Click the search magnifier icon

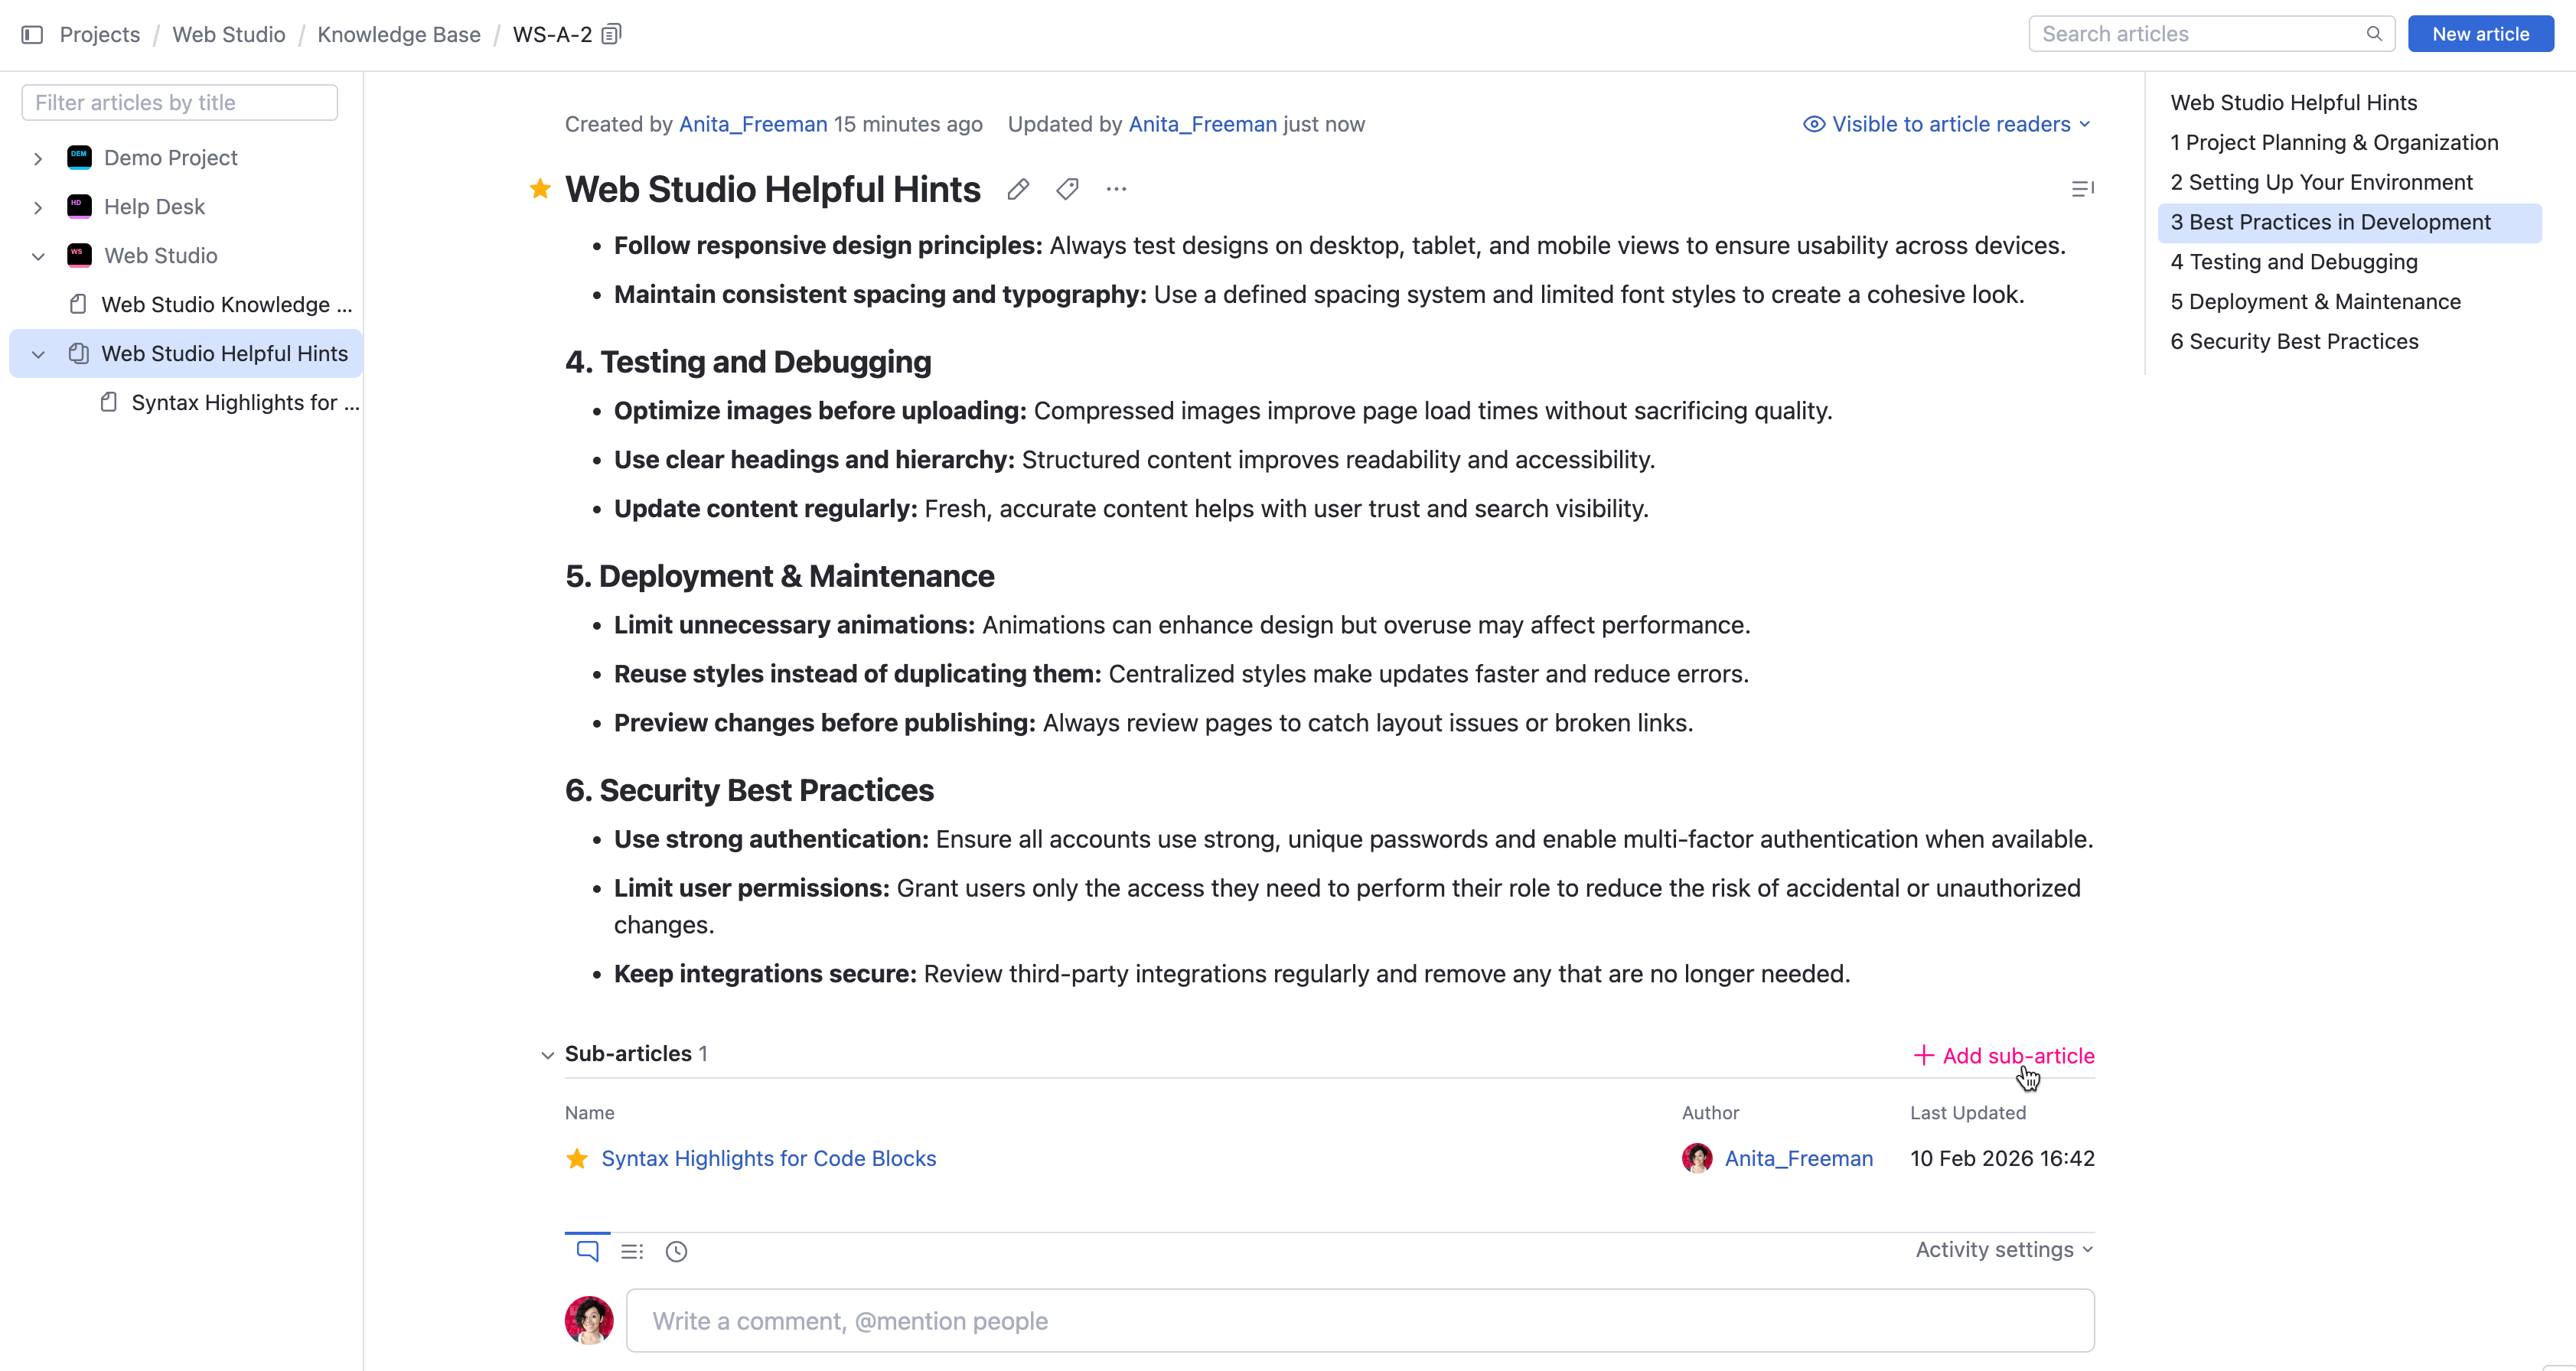[x=2373, y=34]
